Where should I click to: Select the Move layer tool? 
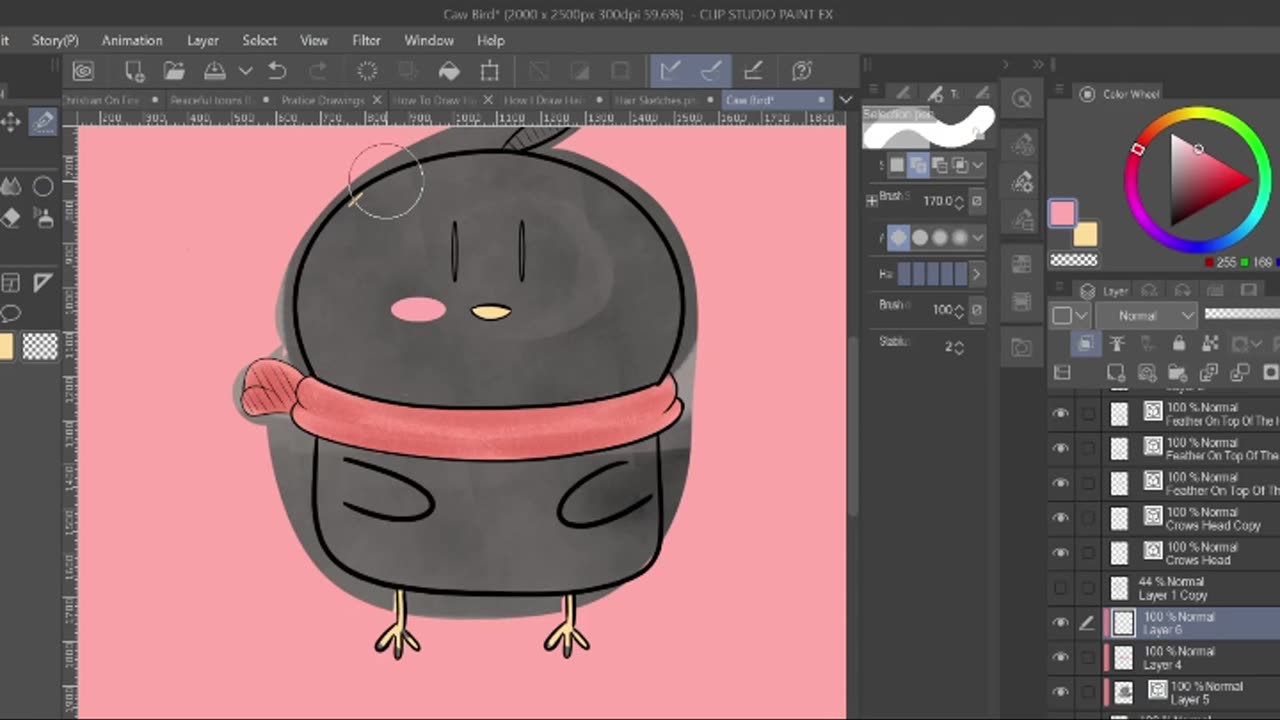pyautogui.click(x=11, y=122)
